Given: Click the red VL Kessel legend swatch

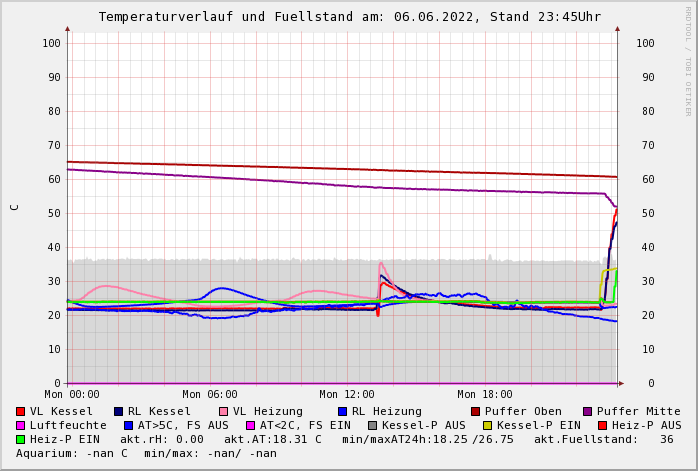Looking at the screenshot, I should tap(20, 411).
